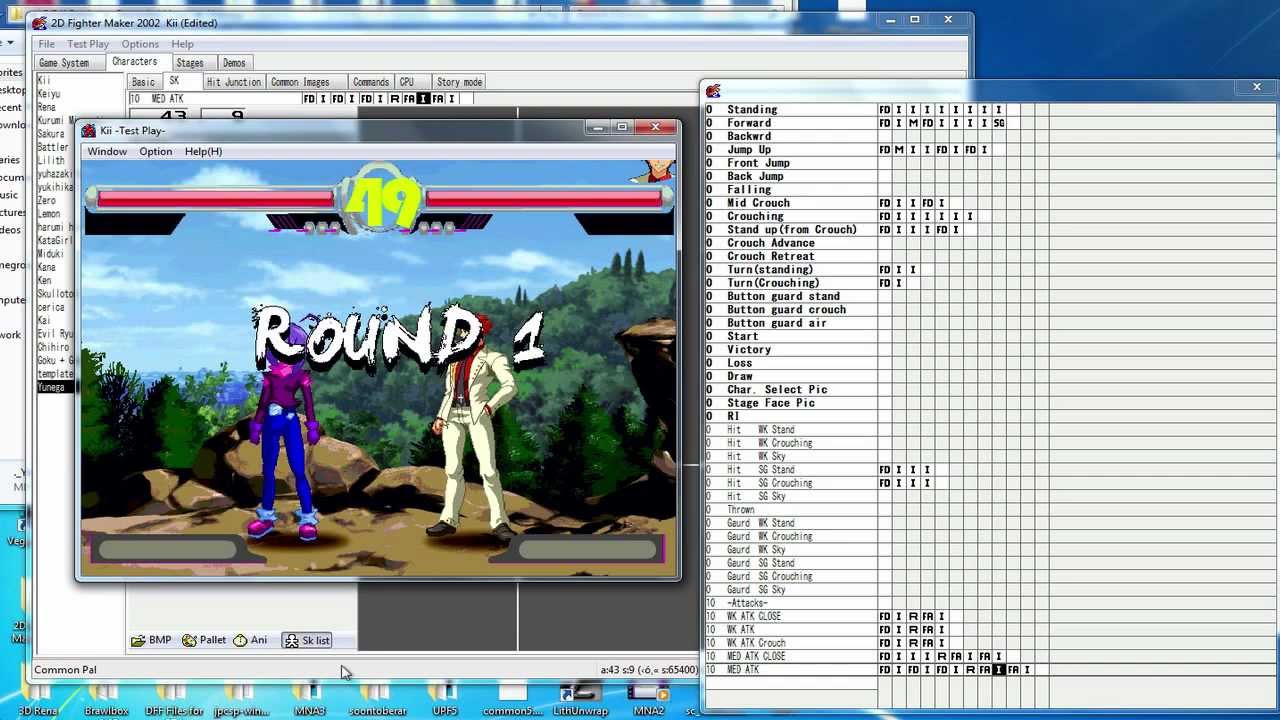Select the Gaurd WK Crouching row
This screenshot has height=720, width=1280.
point(790,537)
